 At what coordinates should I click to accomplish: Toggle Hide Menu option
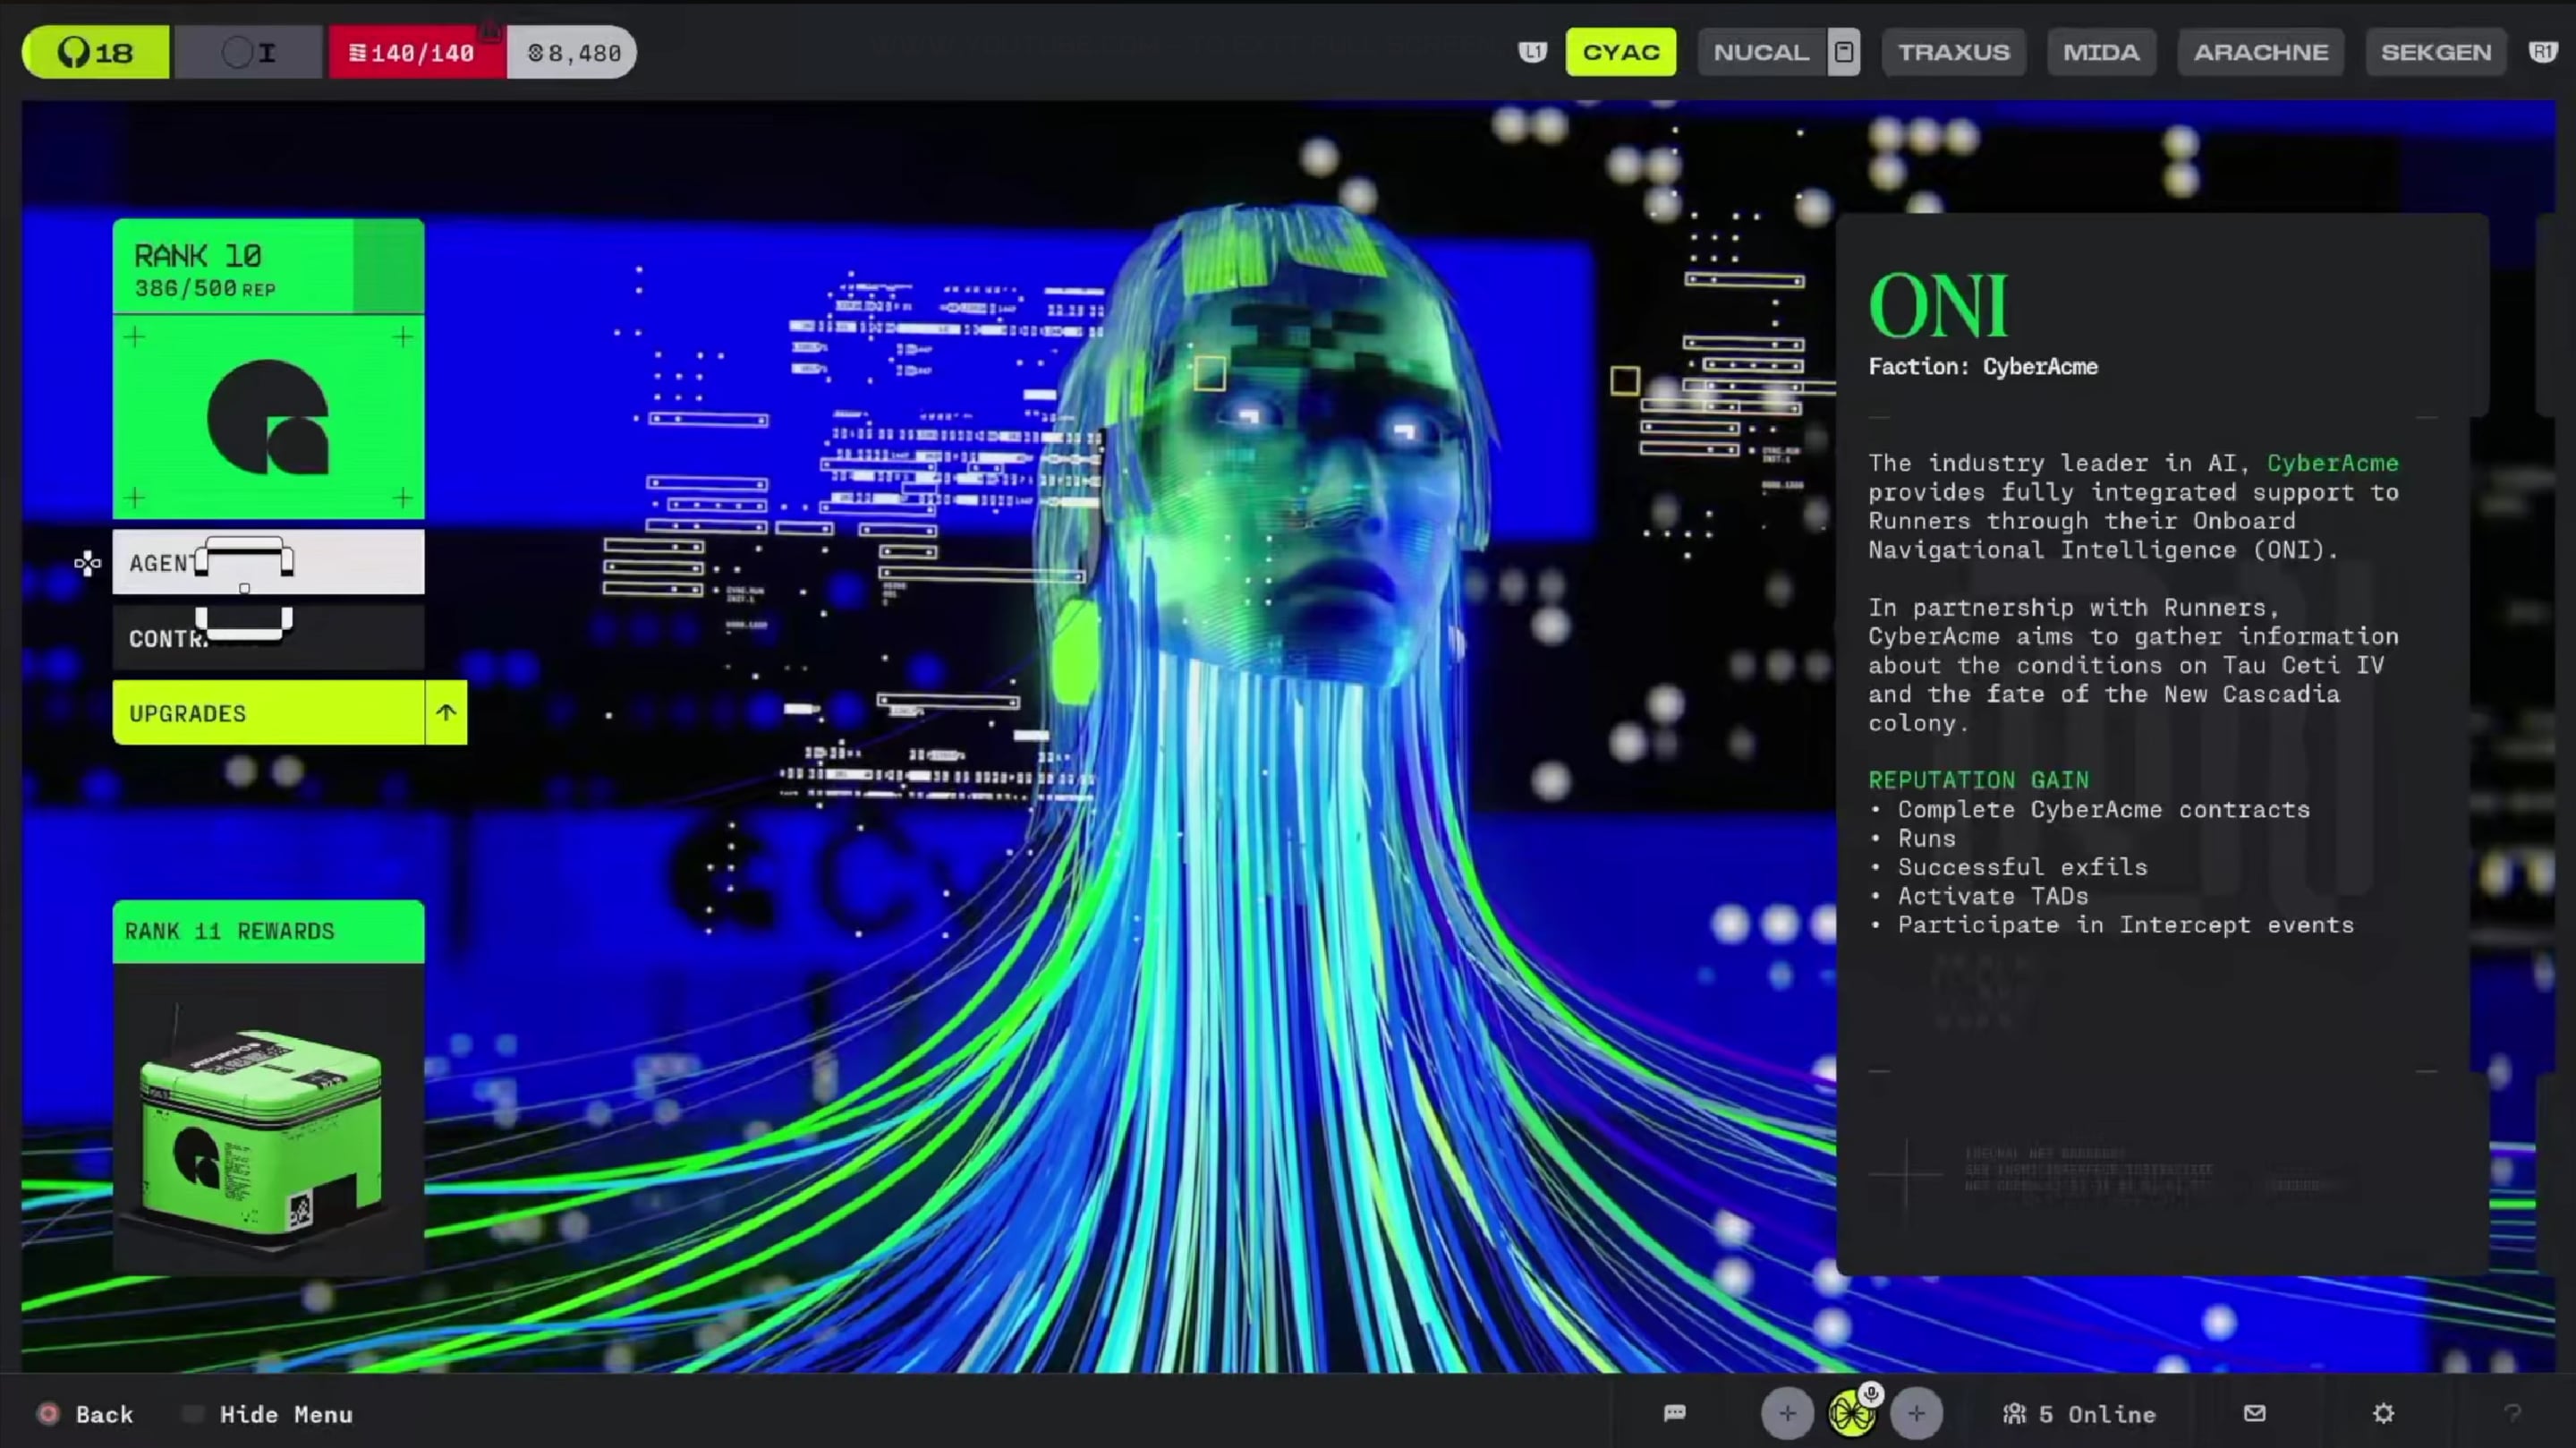(285, 1414)
